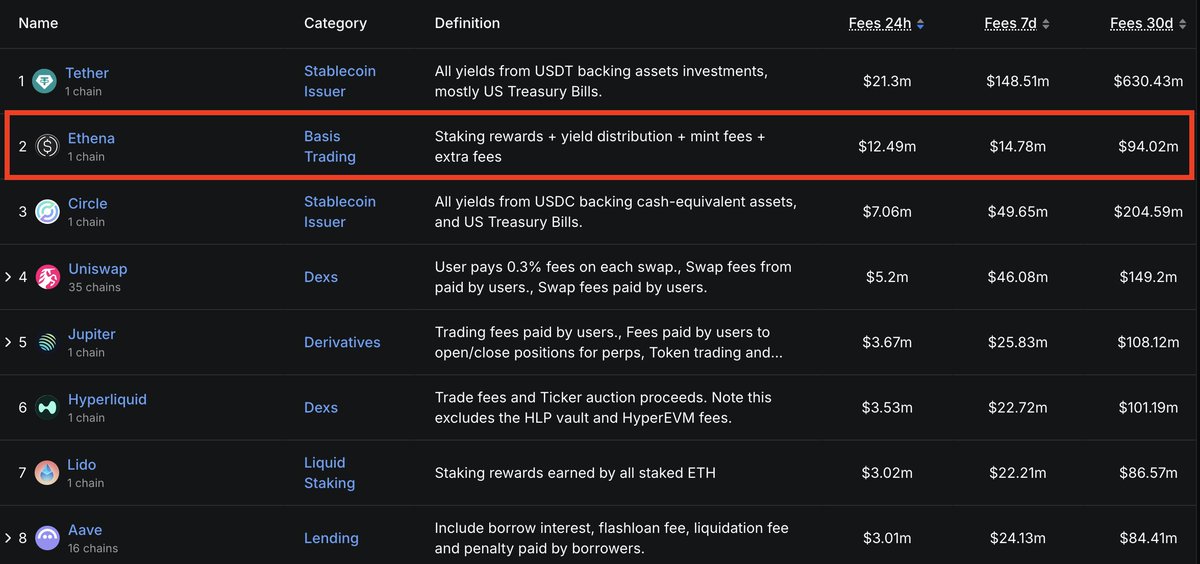
Task: Click Tether's $21.3m 24h fees
Action: coord(886,81)
